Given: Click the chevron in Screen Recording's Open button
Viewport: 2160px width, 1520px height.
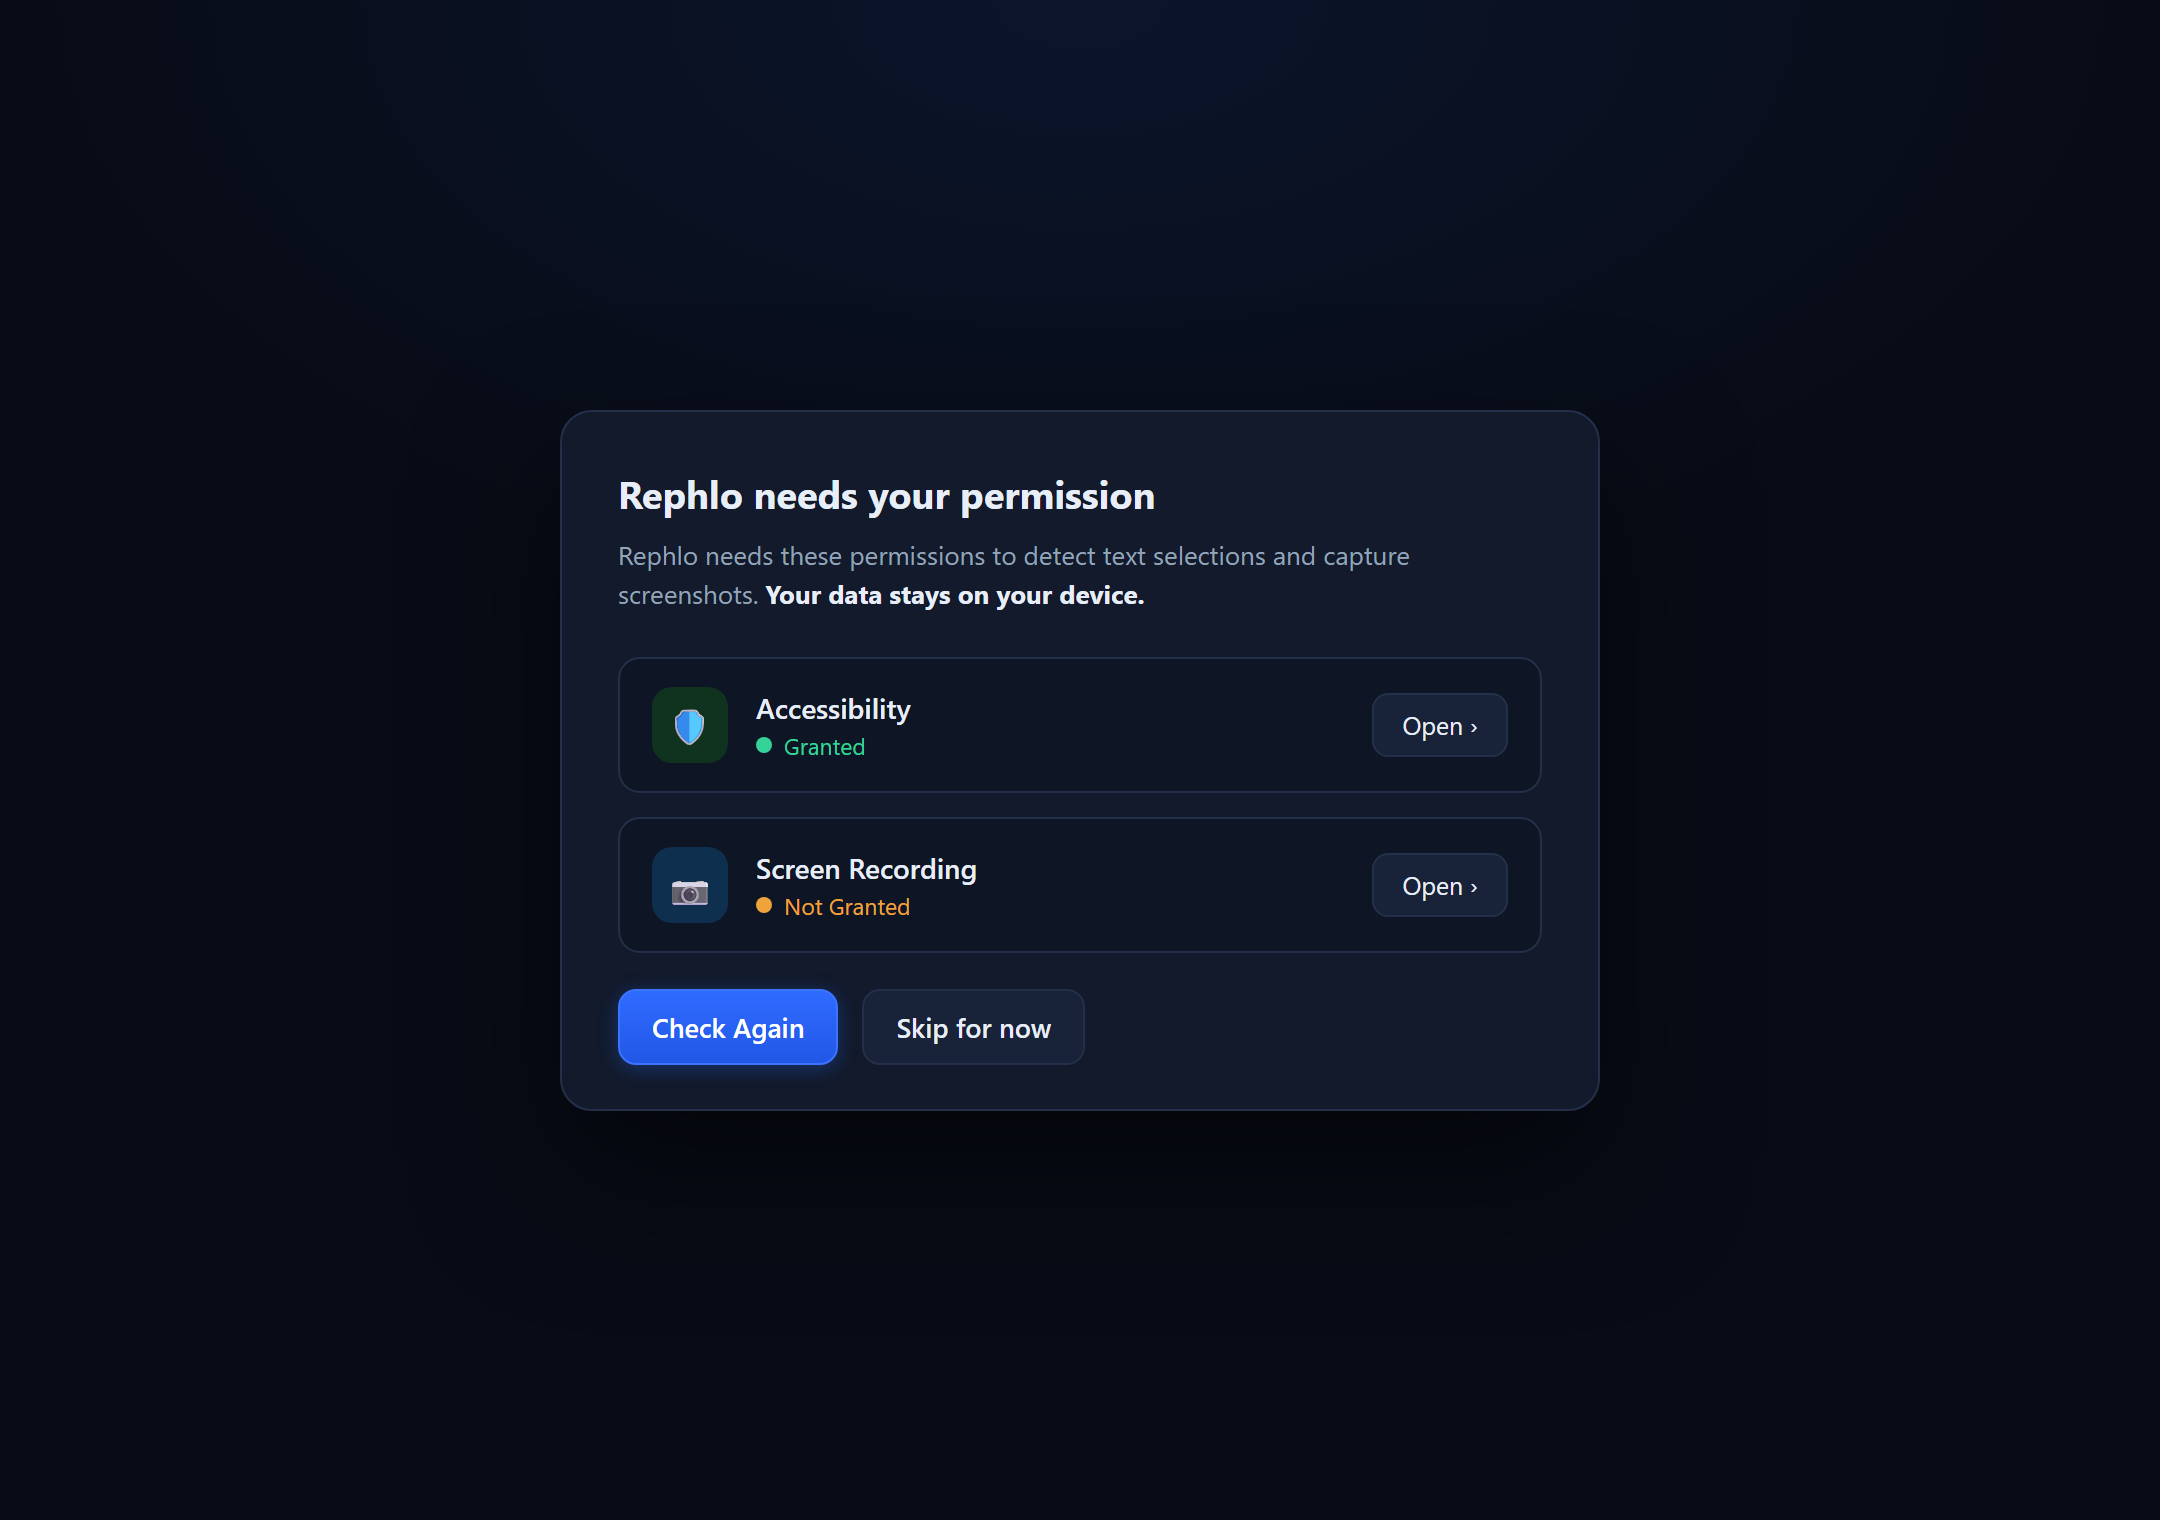Looking at the screenshot, I should pos(1474,888).
